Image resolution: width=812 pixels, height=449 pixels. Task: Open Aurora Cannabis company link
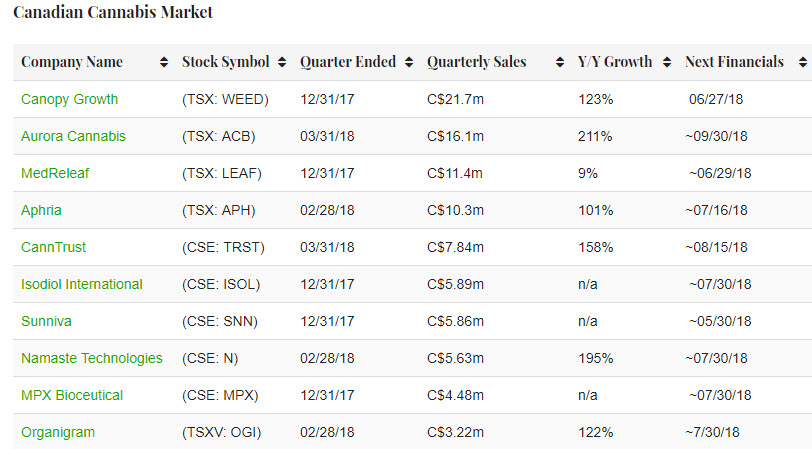(73, 136)
